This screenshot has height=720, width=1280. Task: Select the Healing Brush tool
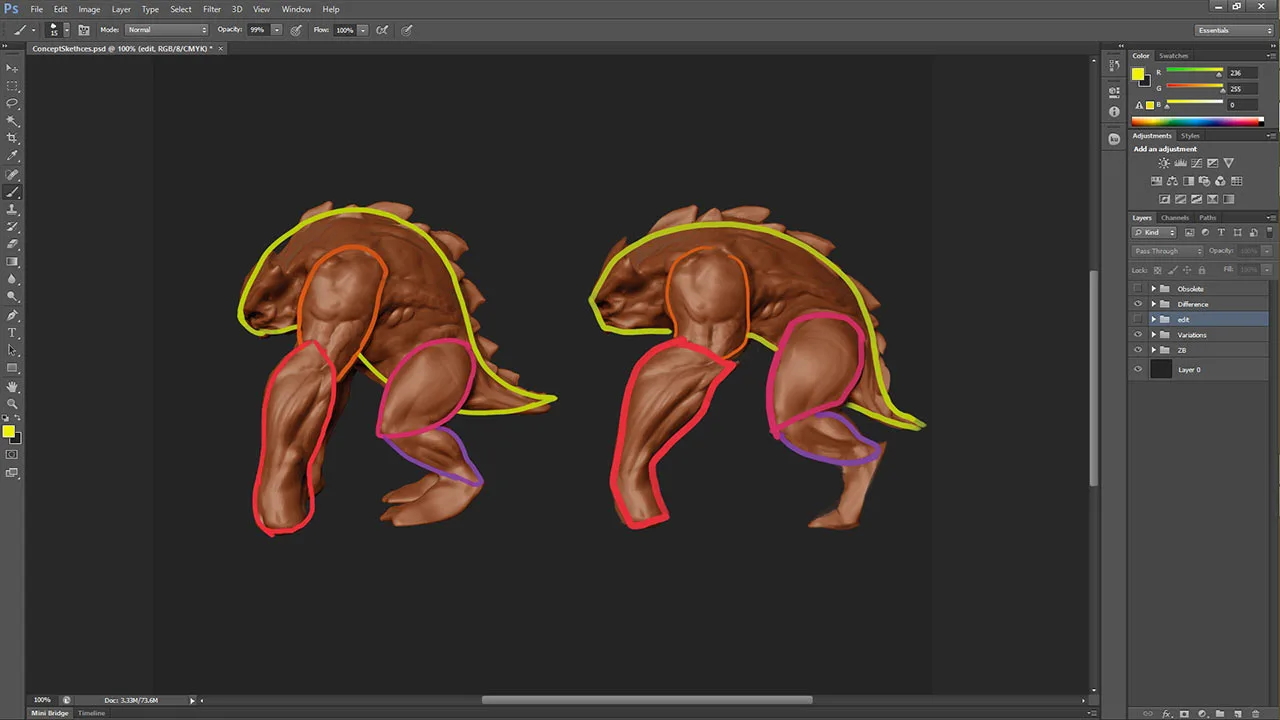[x=12, y=174]
